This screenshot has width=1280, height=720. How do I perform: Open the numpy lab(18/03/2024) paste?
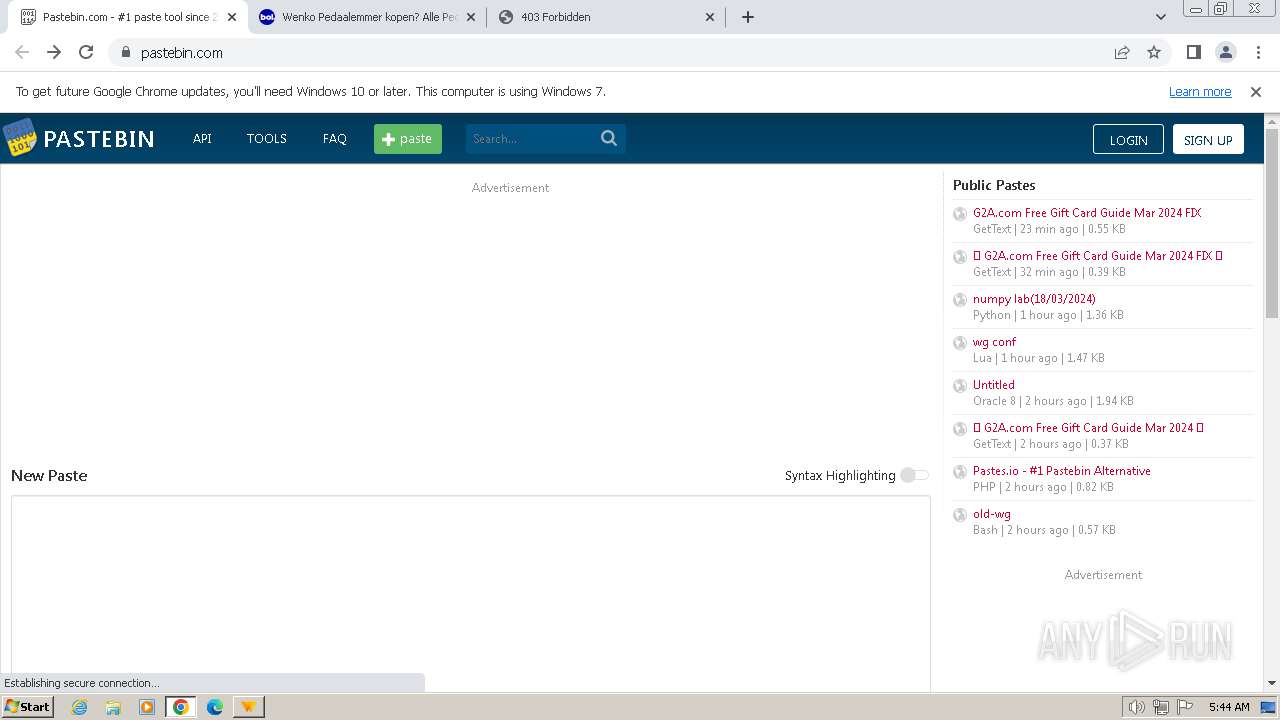tap(1034, 299)
